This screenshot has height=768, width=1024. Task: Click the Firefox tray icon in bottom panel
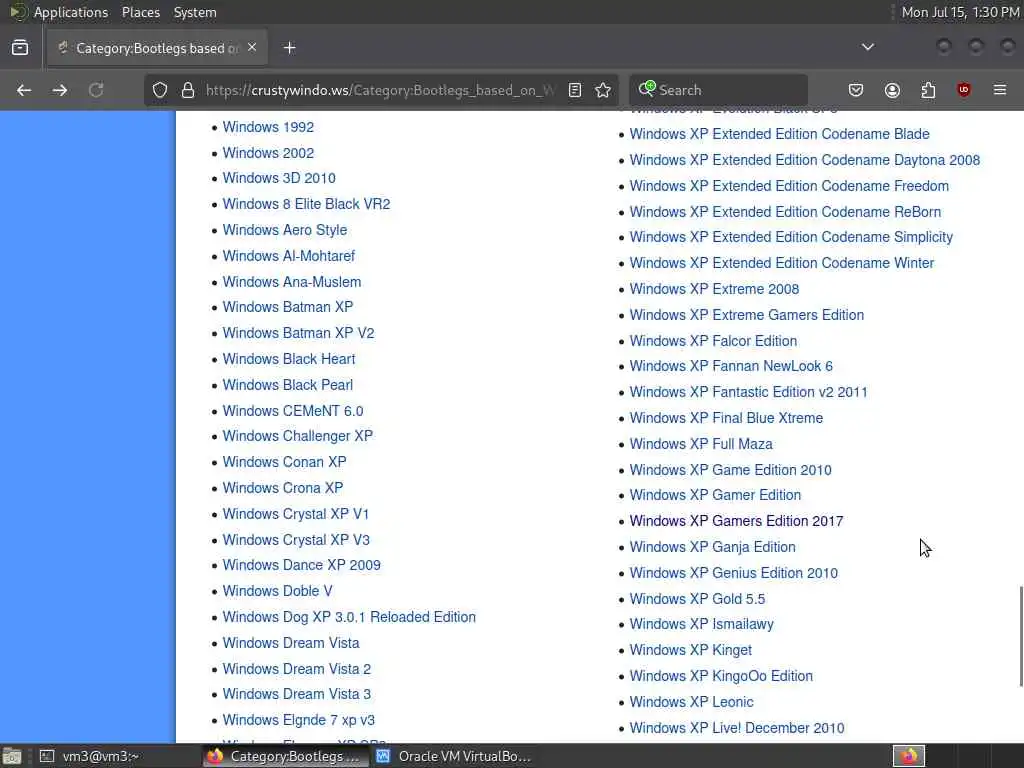[x=909, y=756]
